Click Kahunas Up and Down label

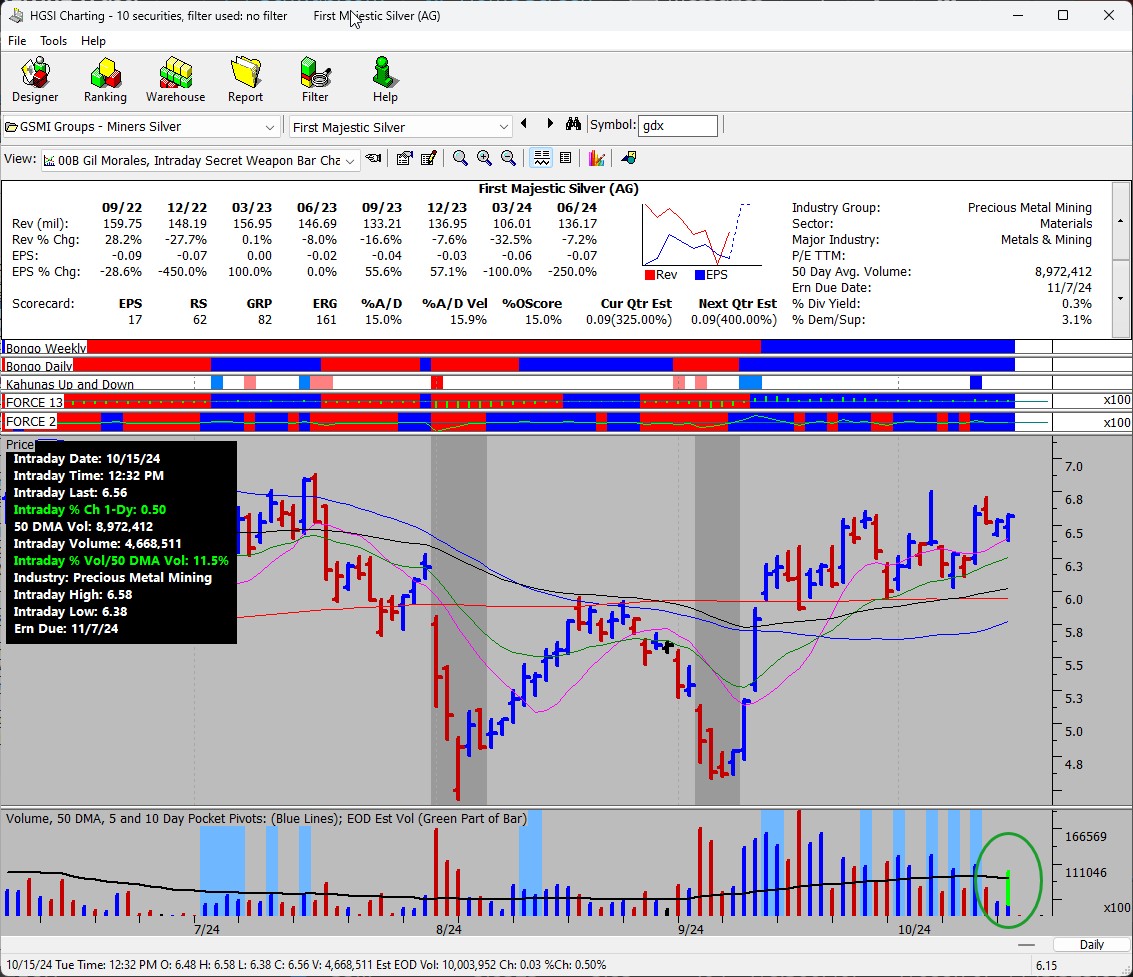point(69,384)
